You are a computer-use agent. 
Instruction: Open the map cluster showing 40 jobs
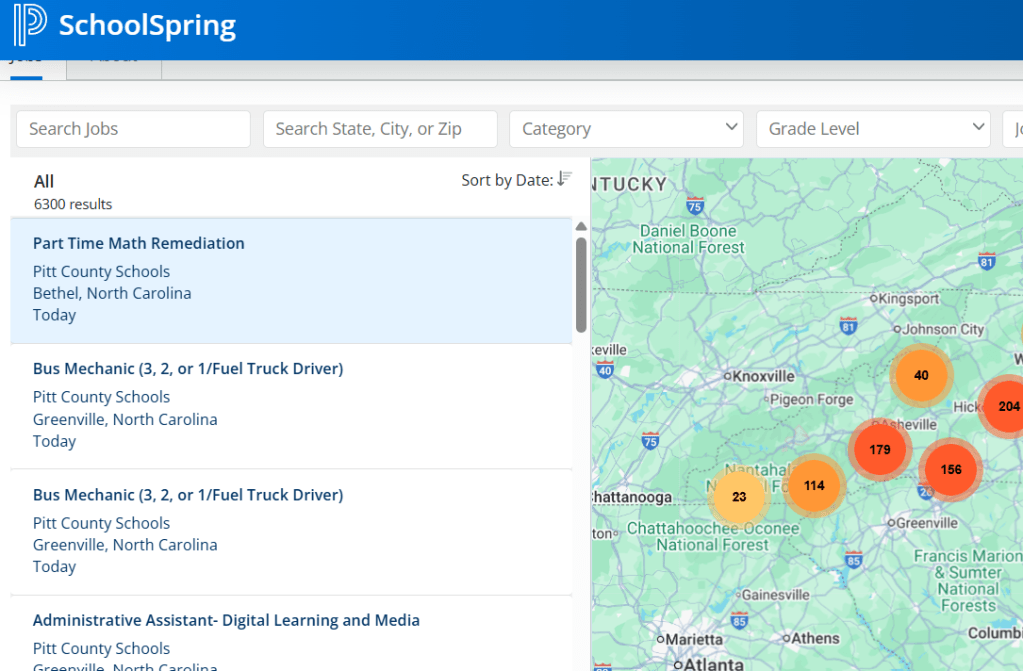click(x=921, y=375)
